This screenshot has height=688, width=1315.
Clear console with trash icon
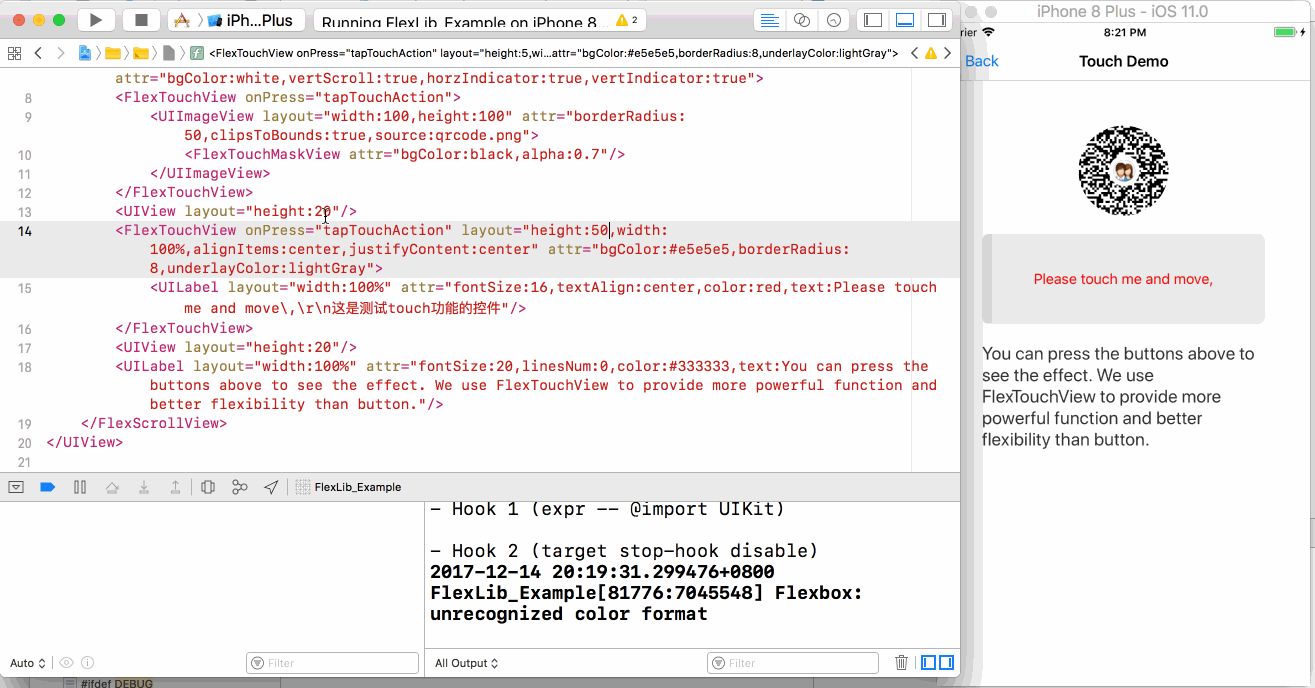901,663
